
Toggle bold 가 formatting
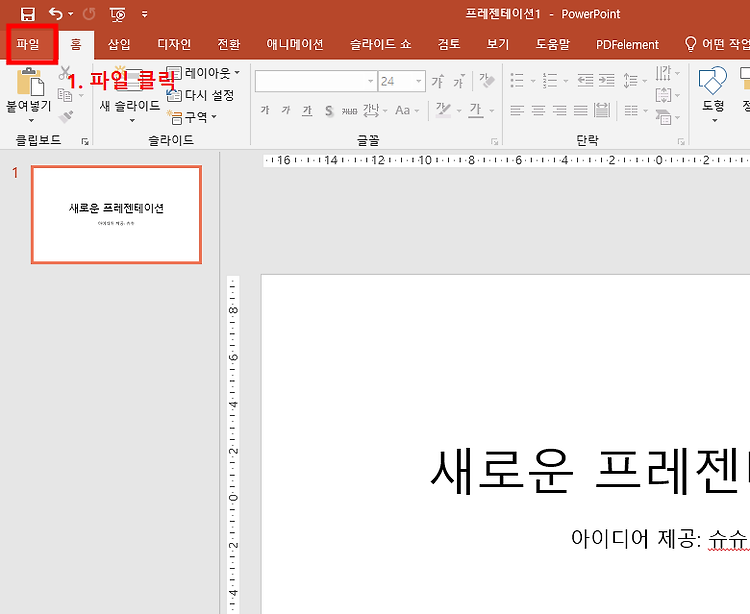[x=265, y=110]
